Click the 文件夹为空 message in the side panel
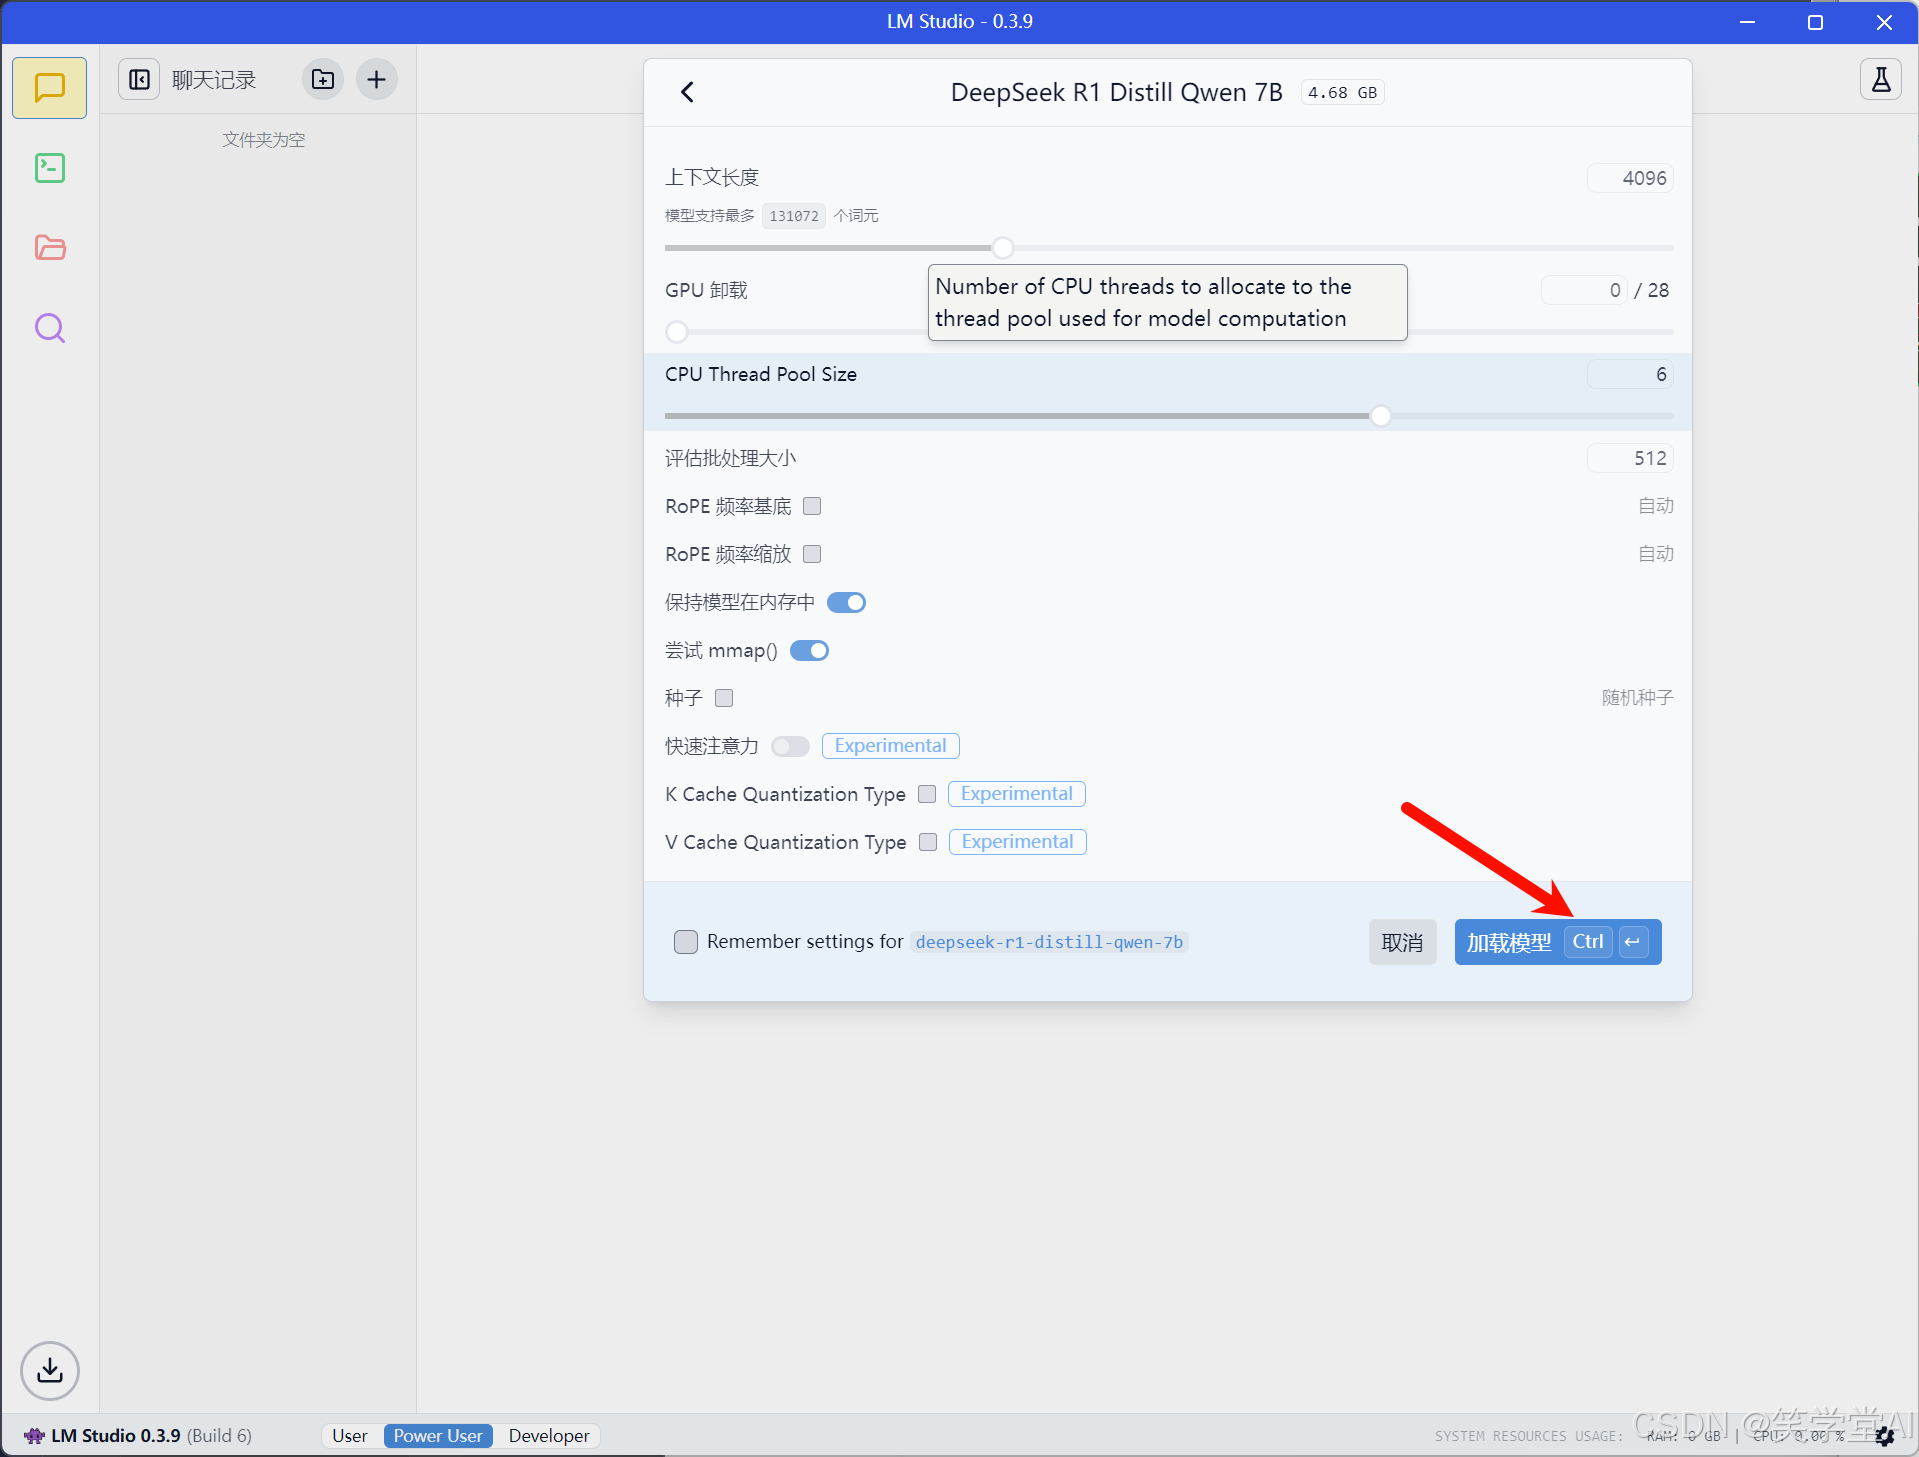1919x1457 pixels. [263, 140]
